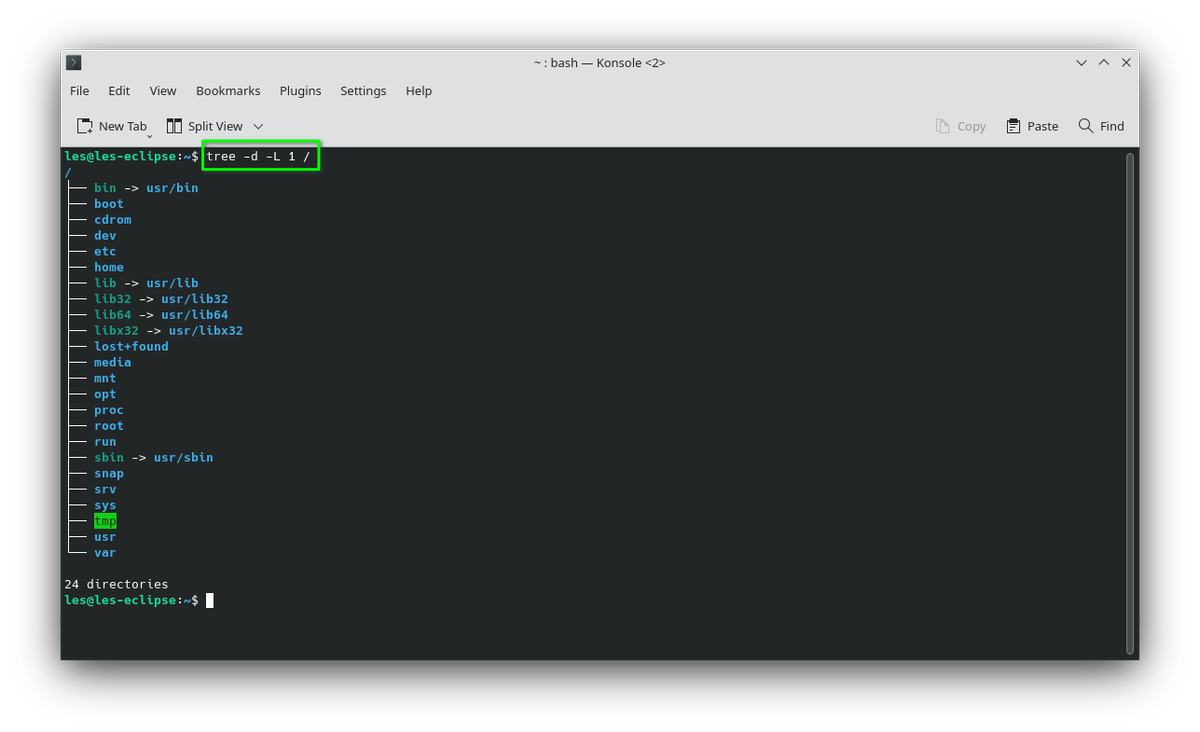
Task: Open the File menu
Action: pyautogui.click(x=79, y=90)
